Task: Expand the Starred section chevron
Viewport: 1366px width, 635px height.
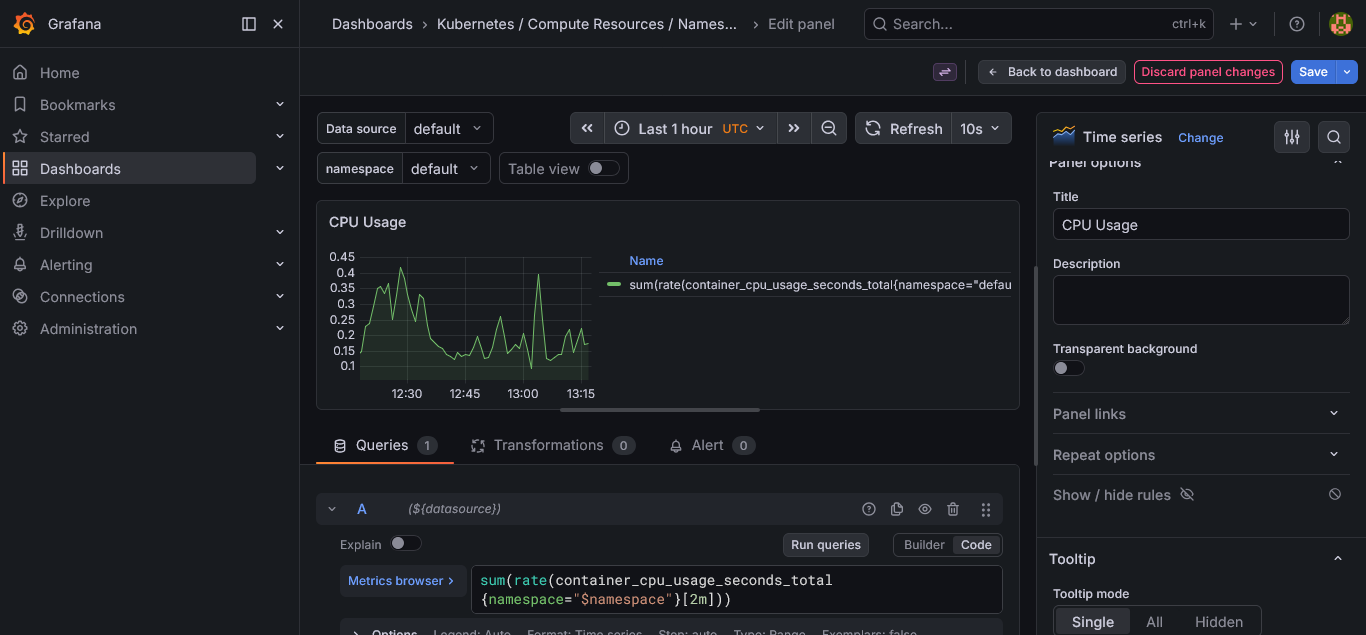Action: click(x=280, y=136)
